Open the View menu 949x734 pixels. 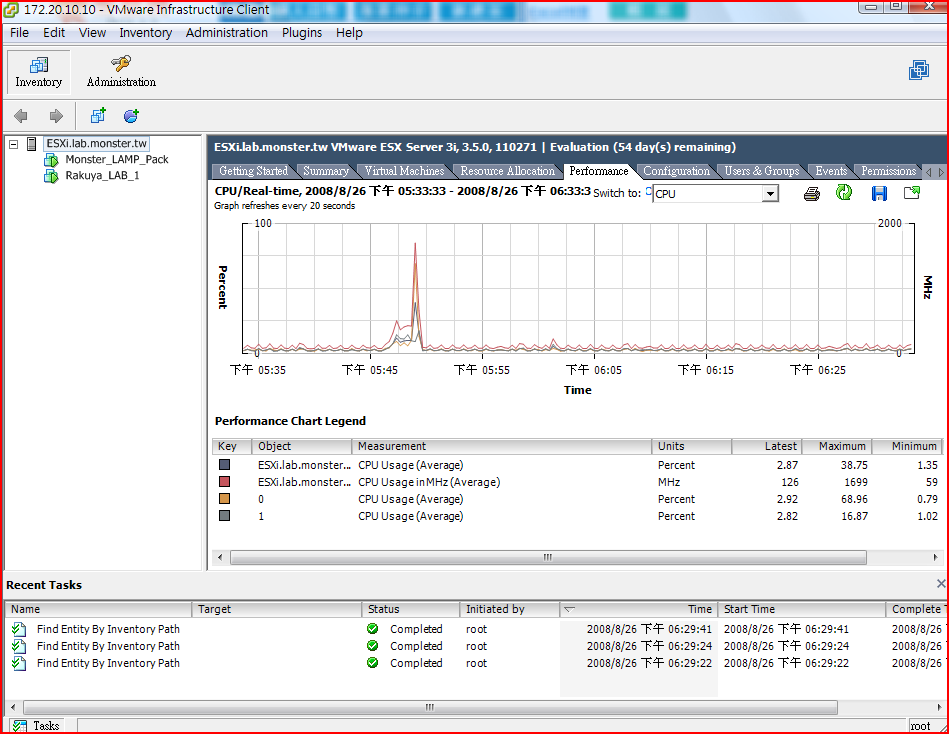pos(92,33)
